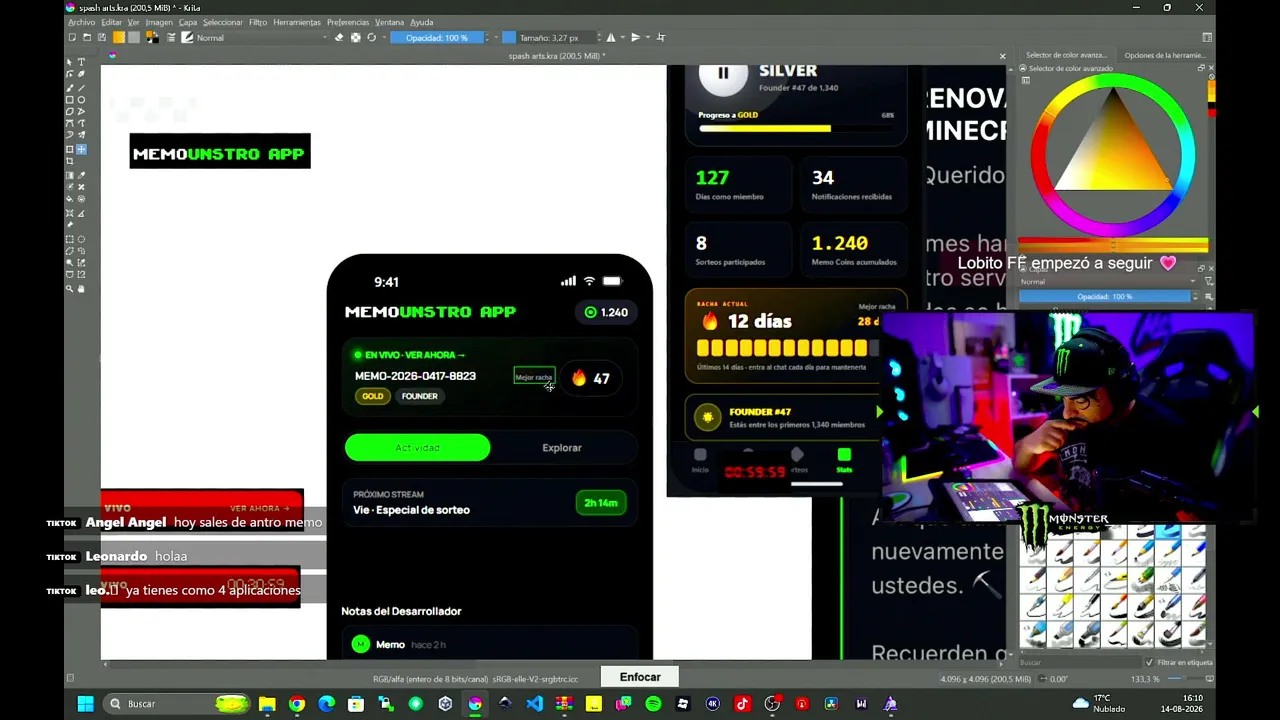Image resolution: width=1280 pixels, height=720 pixels.
Task: Expand horizontal mirror options arrow
Action: (622, 38)
